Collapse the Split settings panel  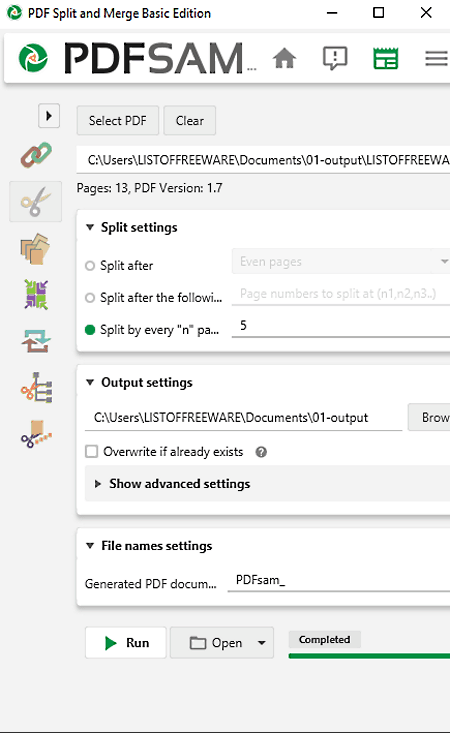[x=90, y=227]
